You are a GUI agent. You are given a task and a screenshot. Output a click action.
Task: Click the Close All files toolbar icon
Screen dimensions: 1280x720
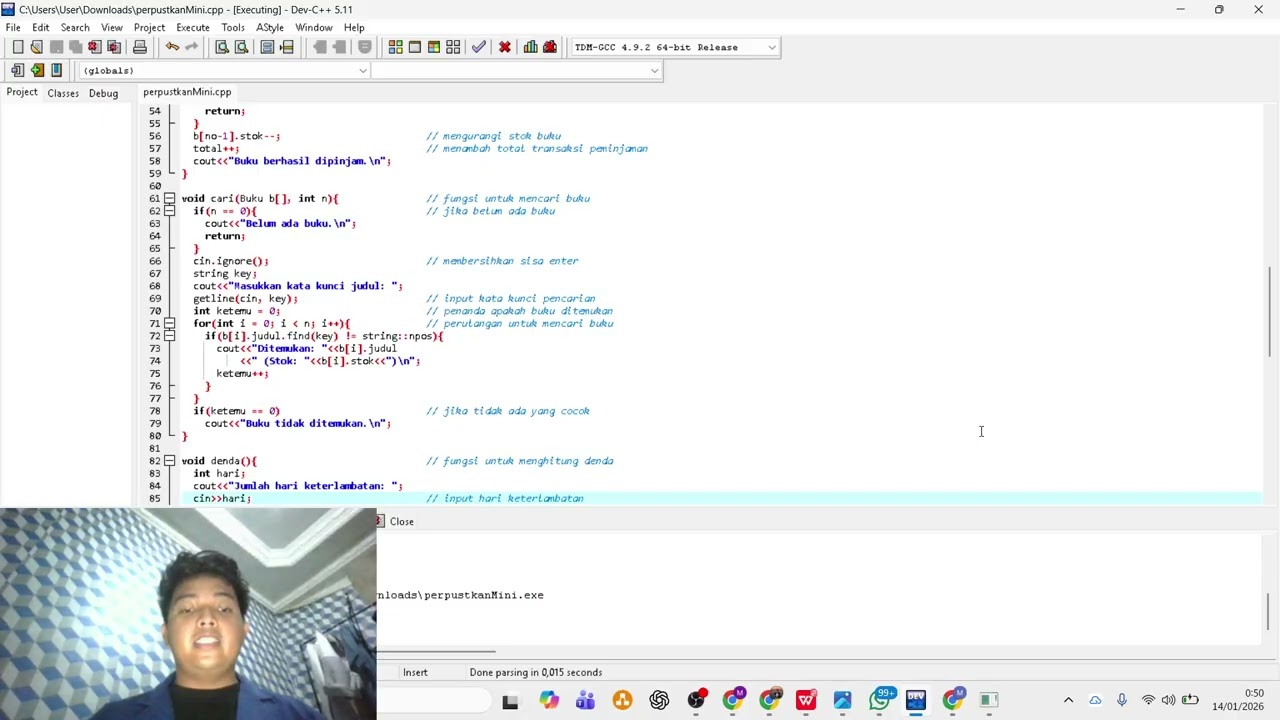pyautogui.click(x=114, y=47)
